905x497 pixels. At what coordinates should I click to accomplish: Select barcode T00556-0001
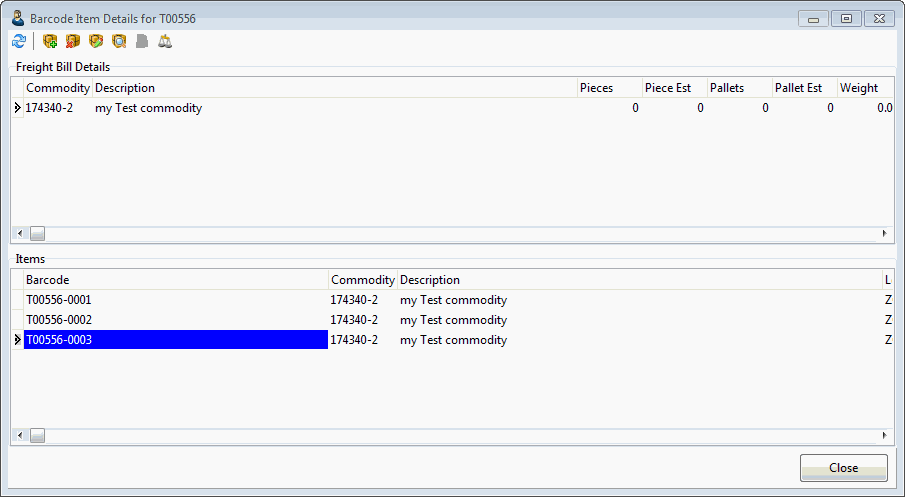[x=176, y=300]
